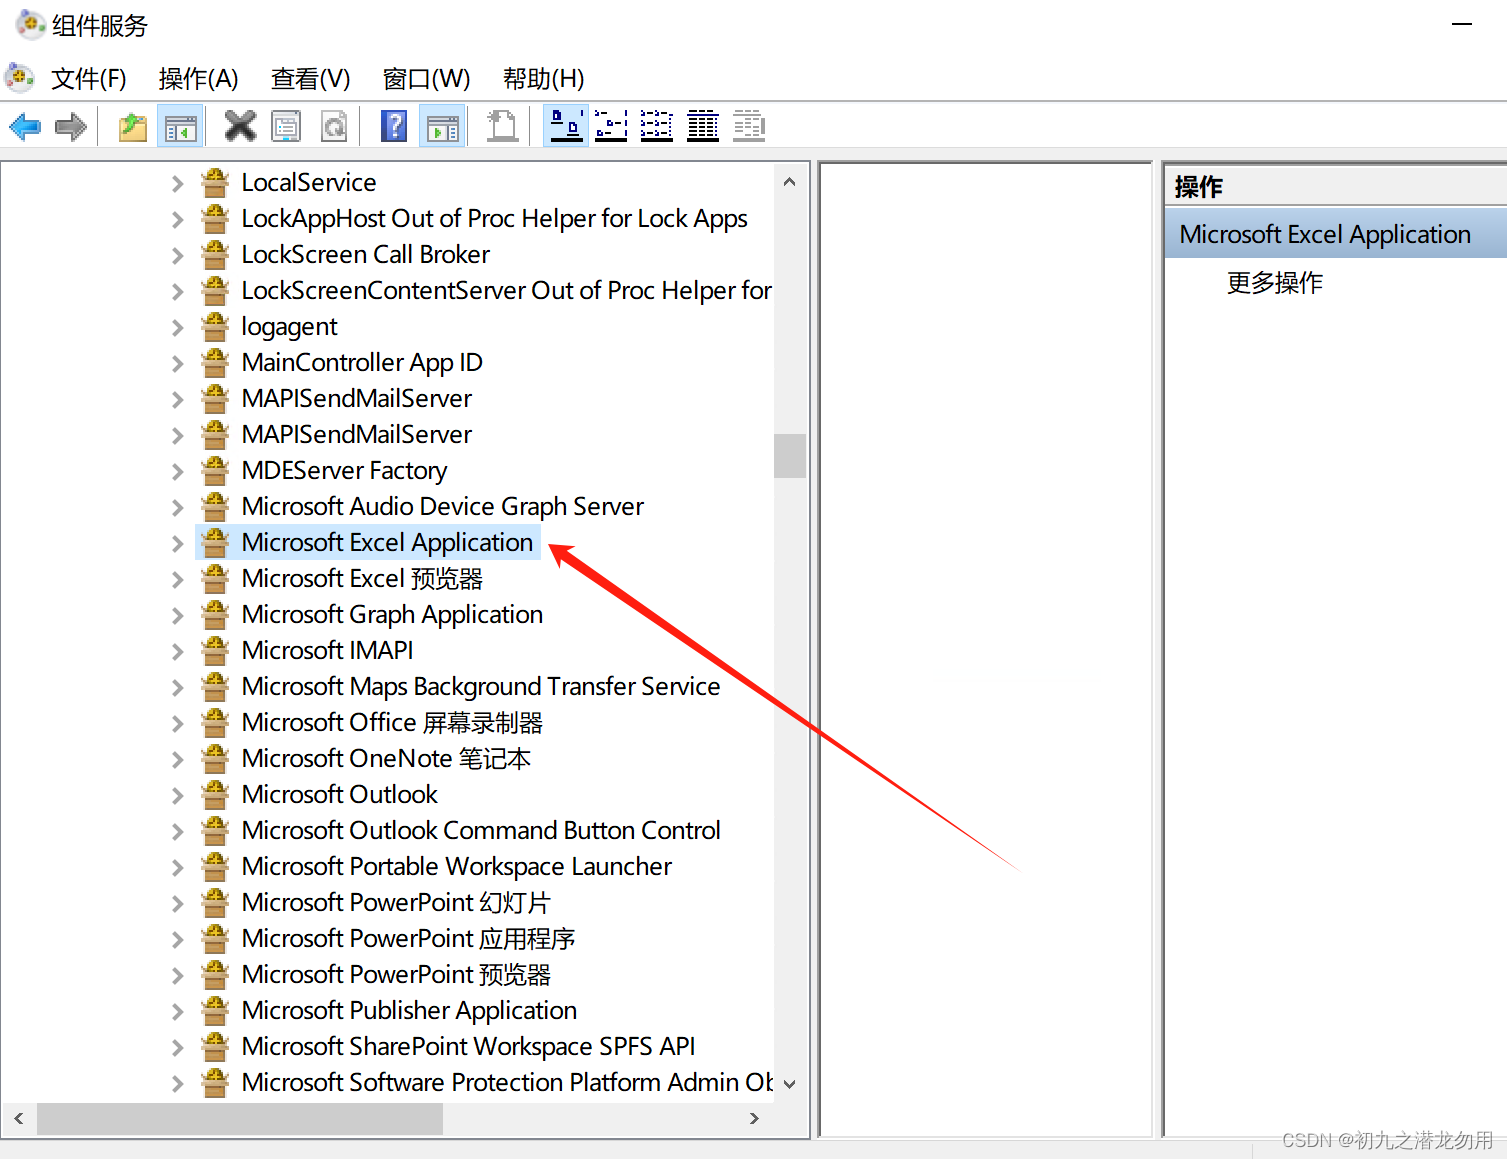Click the Microsoft Excel Application actions pane header

(1335, 234)
